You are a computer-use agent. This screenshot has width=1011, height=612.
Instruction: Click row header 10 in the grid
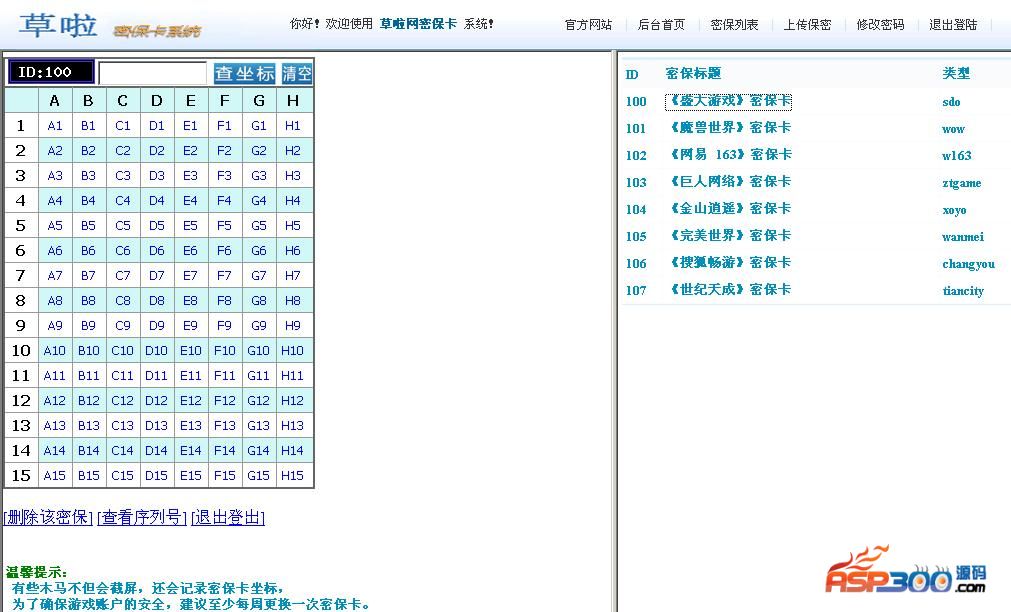point(21,351)
